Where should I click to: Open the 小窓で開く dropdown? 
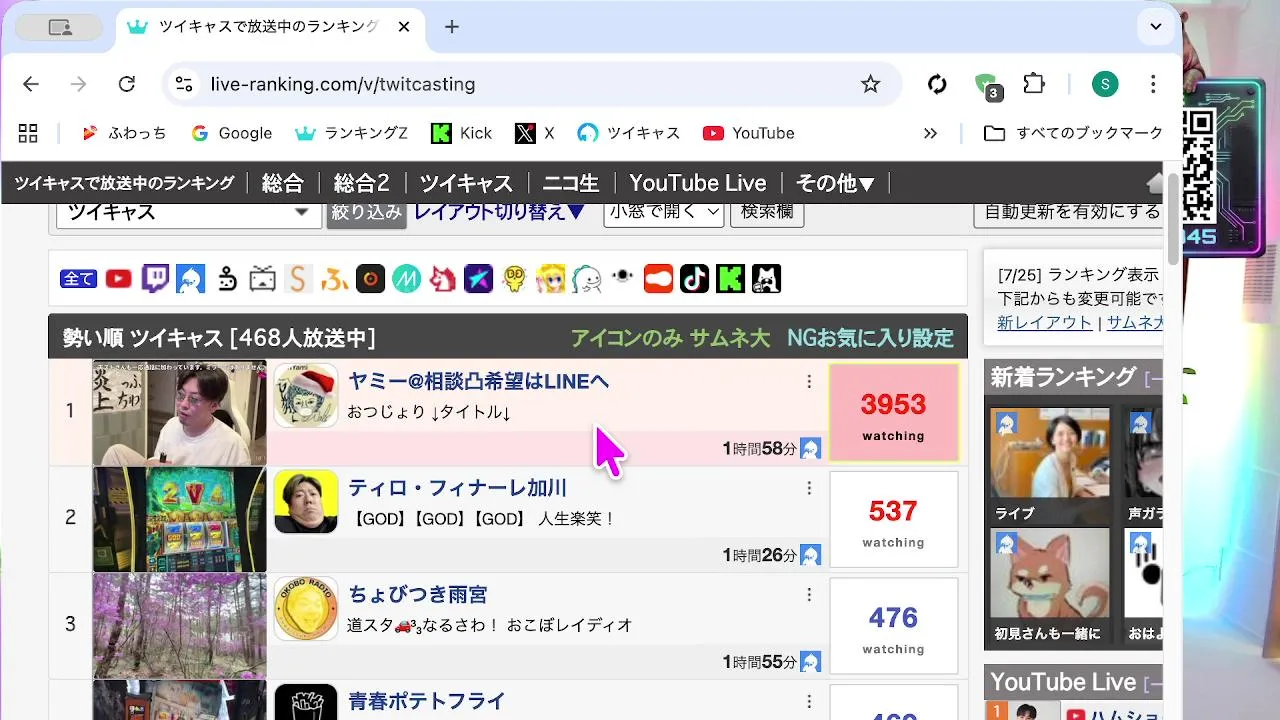pyautogui.click(x=664, y=212)
